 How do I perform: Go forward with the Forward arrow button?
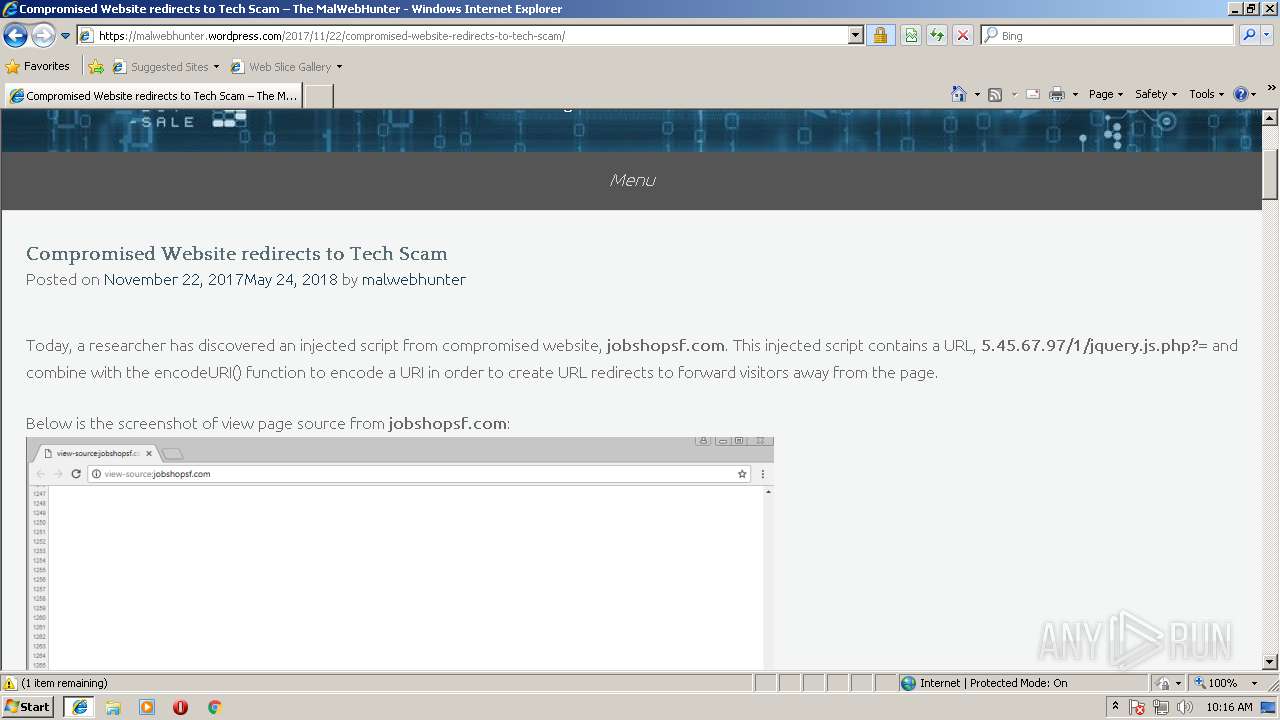[43, 36]
